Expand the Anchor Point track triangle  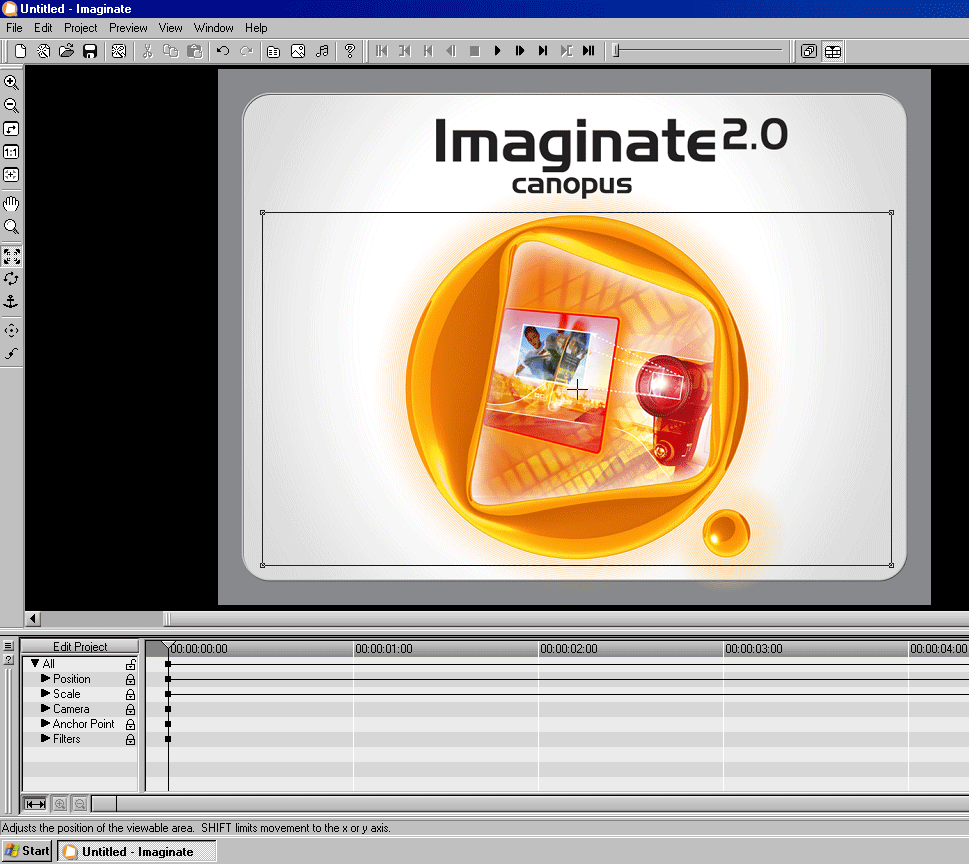pos(45,723)
